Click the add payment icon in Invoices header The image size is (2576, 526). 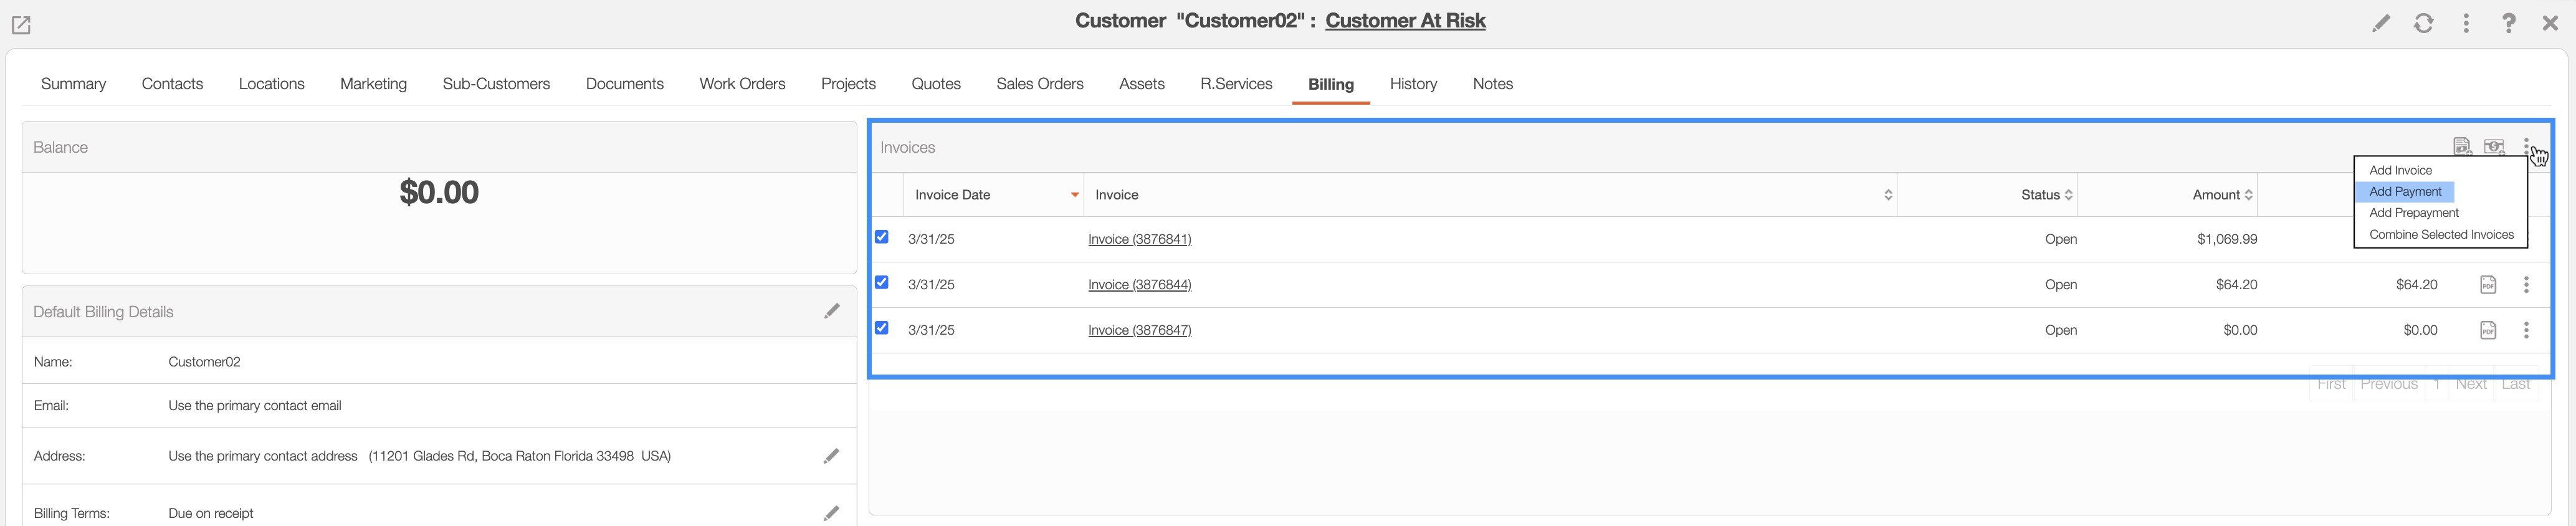[2494, 147]
